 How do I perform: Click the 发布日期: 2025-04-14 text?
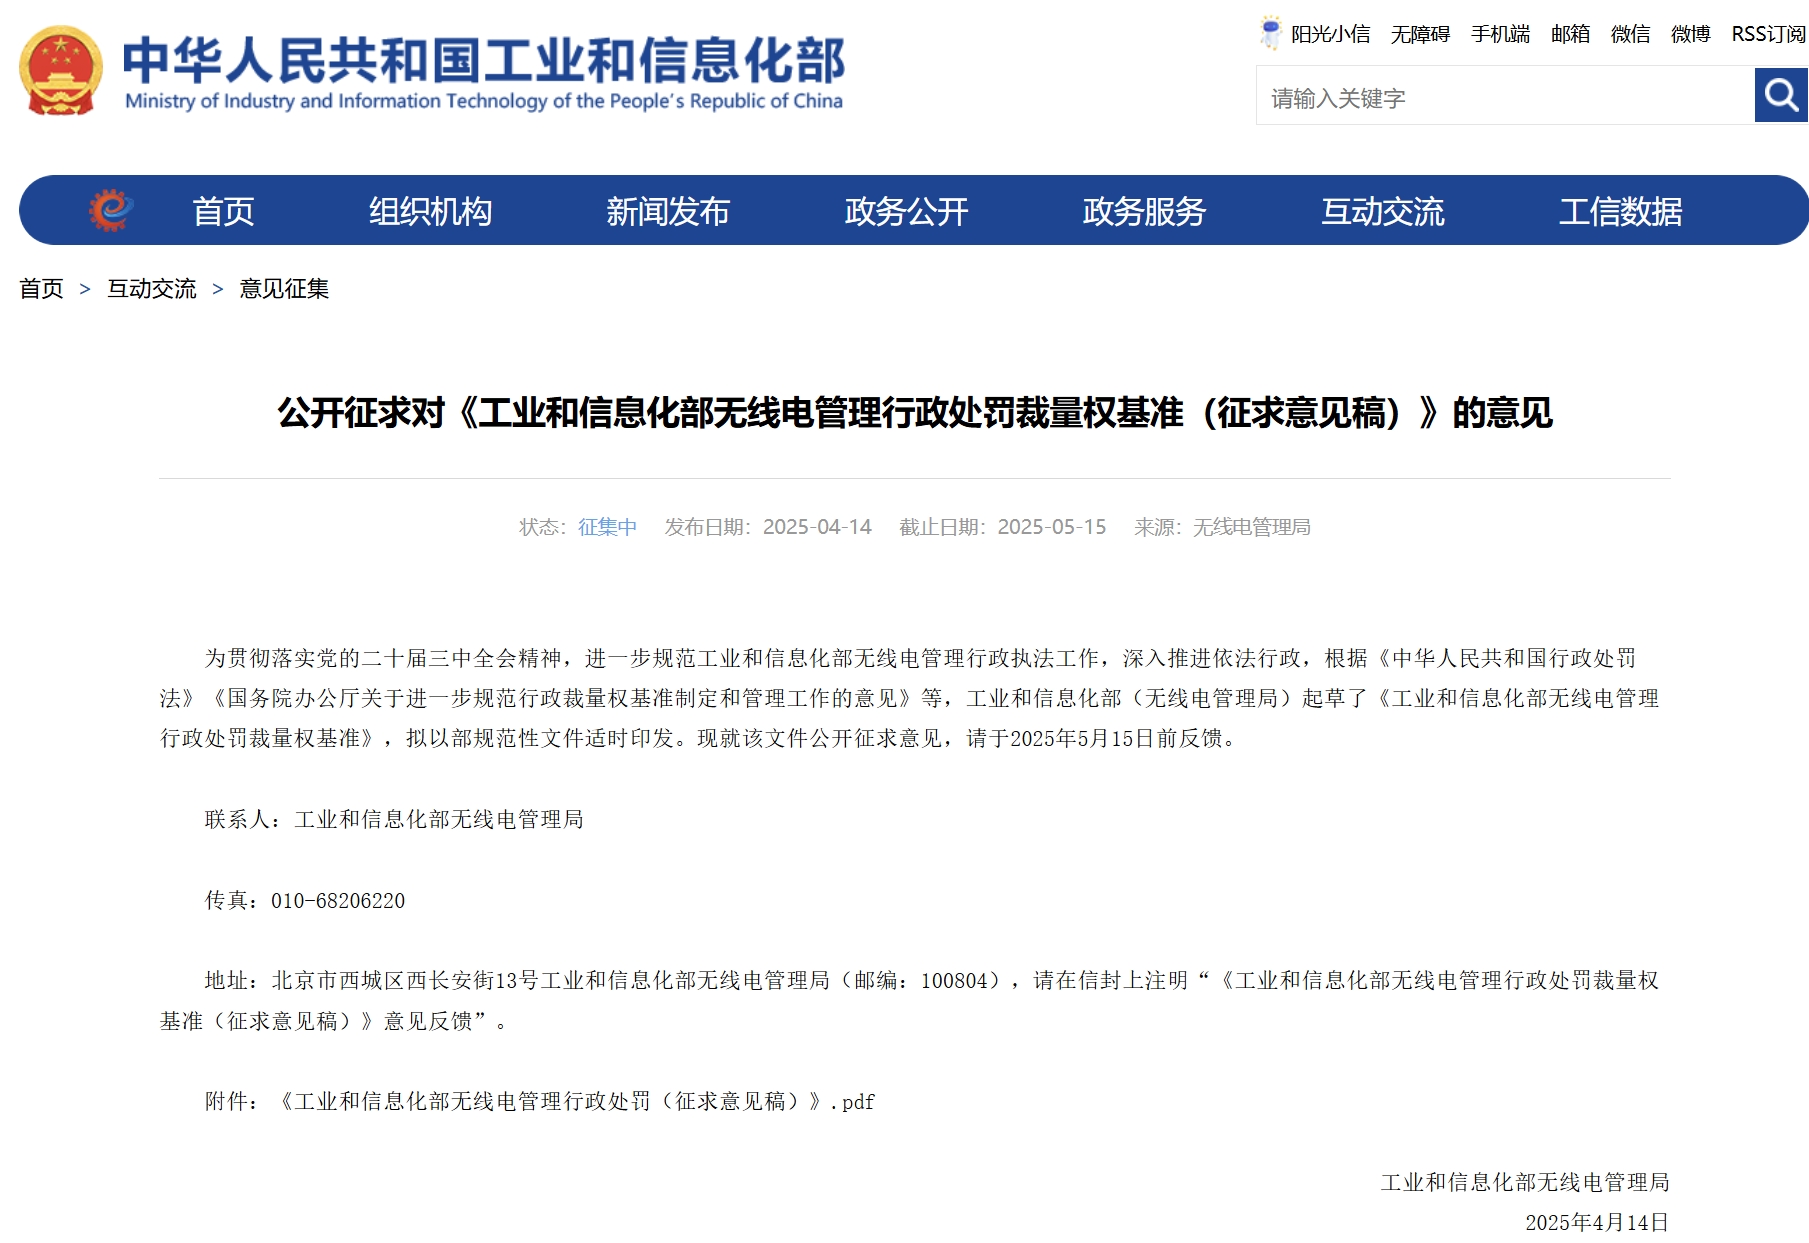pyautogui.click(x=768, y=527)
